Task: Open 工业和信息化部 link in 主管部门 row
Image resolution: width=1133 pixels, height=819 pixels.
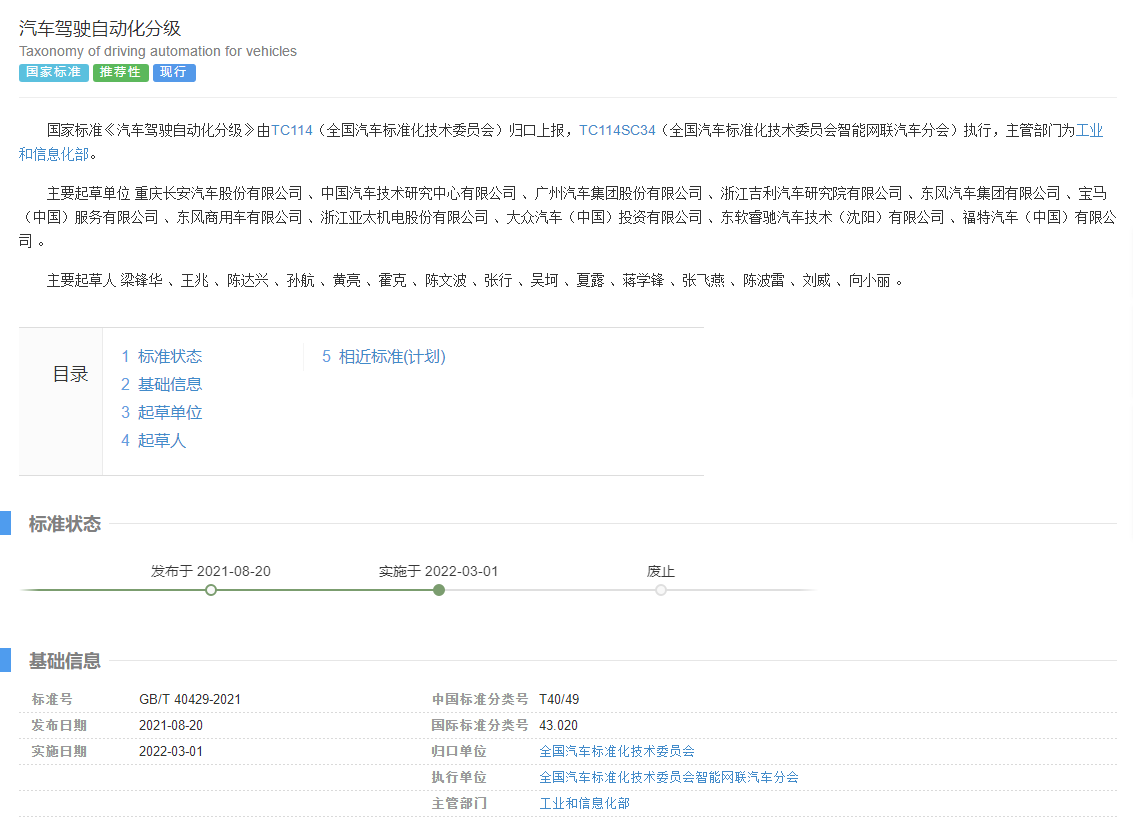Action: click(x=584, y=803)
